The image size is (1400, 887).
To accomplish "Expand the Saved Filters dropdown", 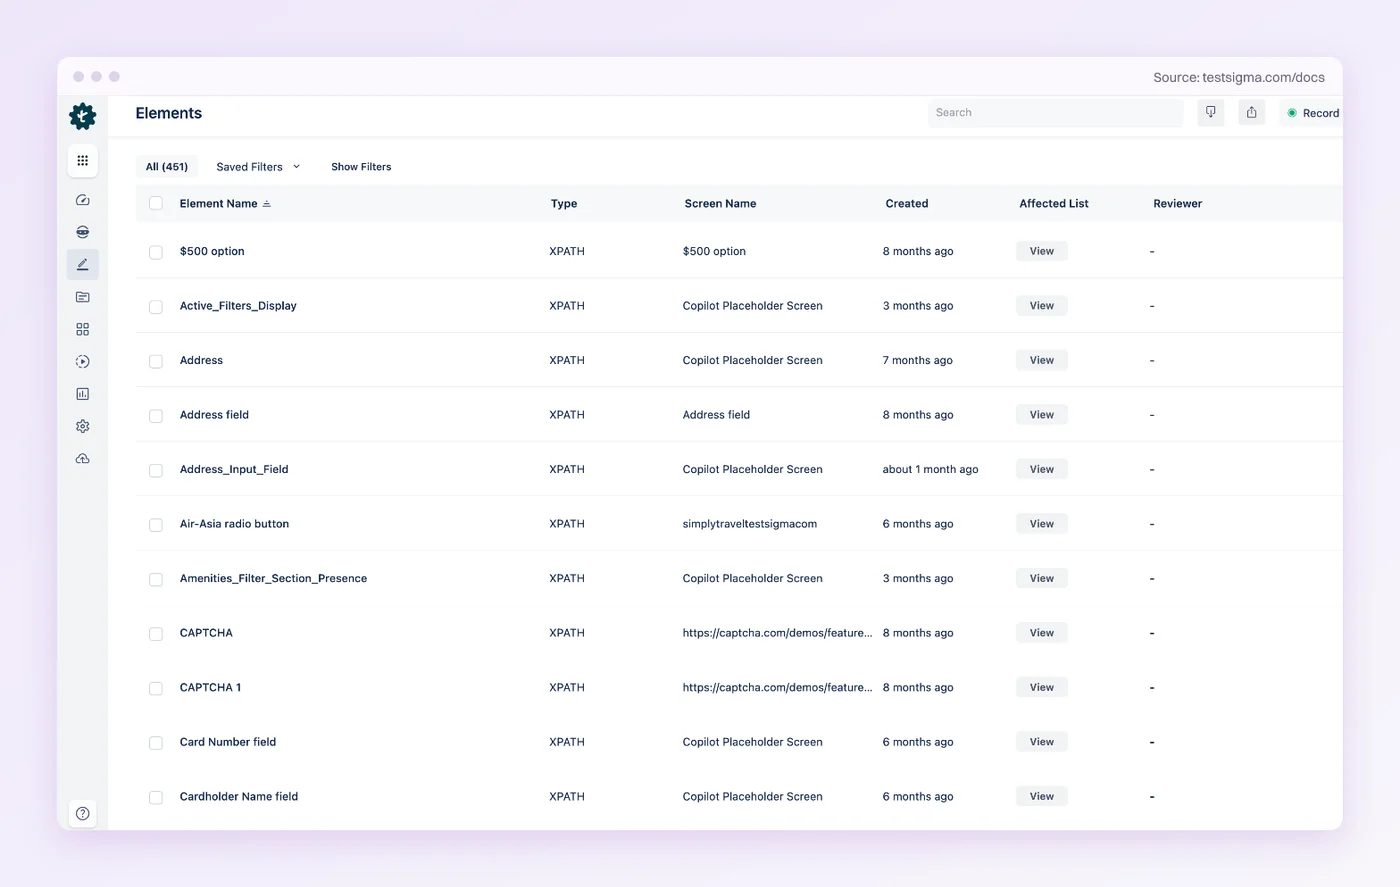I will (x=258, y=167).
